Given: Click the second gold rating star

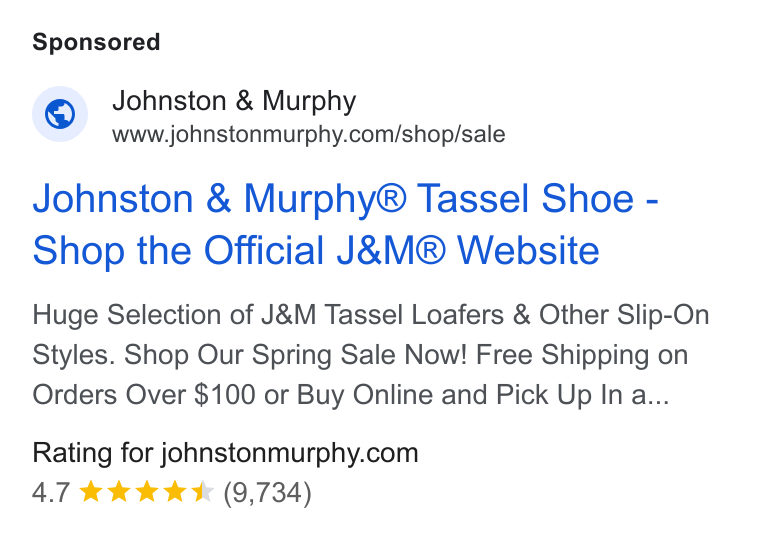Looking at the screenshot, I should [x=119, y=492].
